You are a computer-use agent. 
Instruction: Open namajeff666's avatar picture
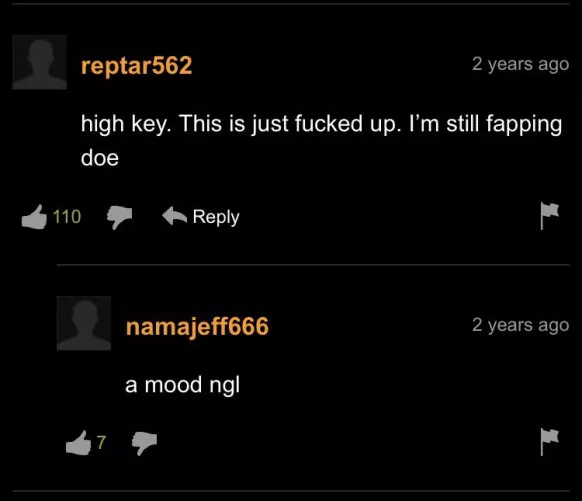[84, 323]
